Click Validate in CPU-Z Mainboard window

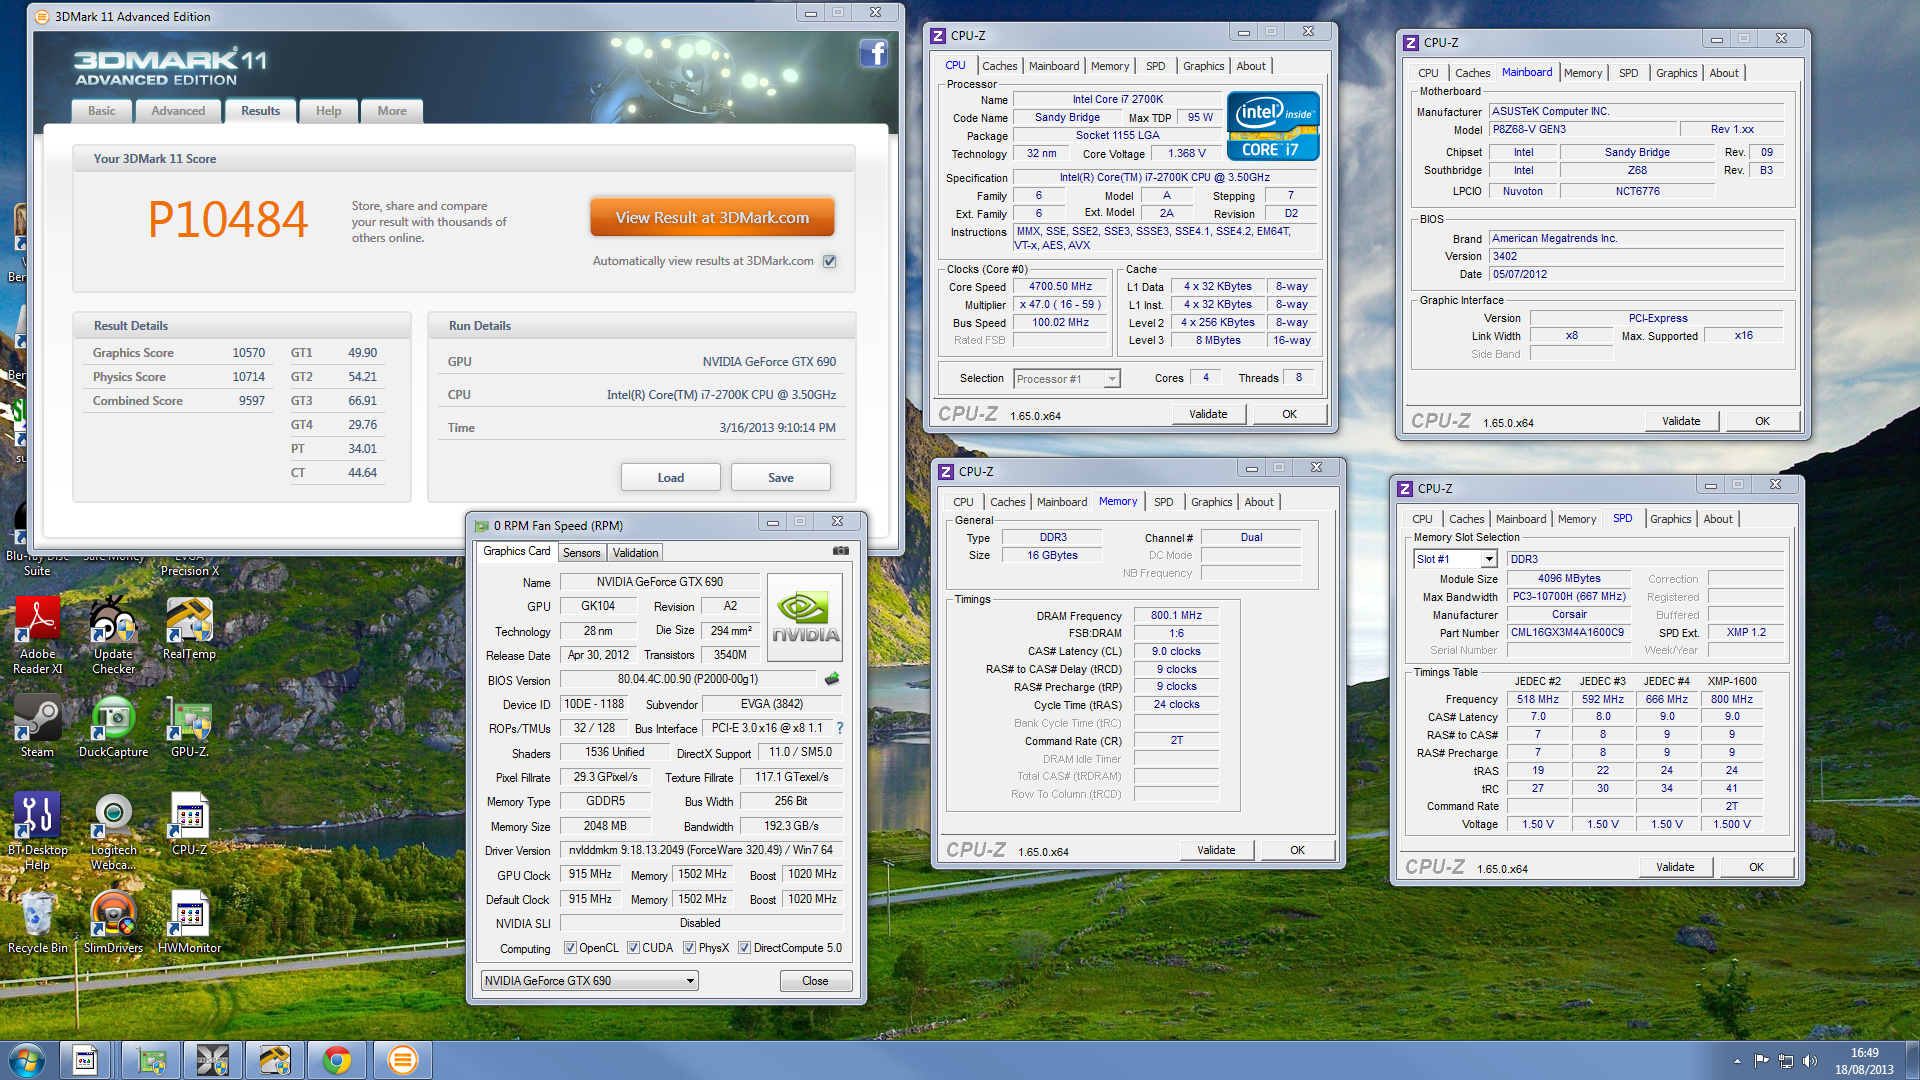click(x=1681, y=421)
